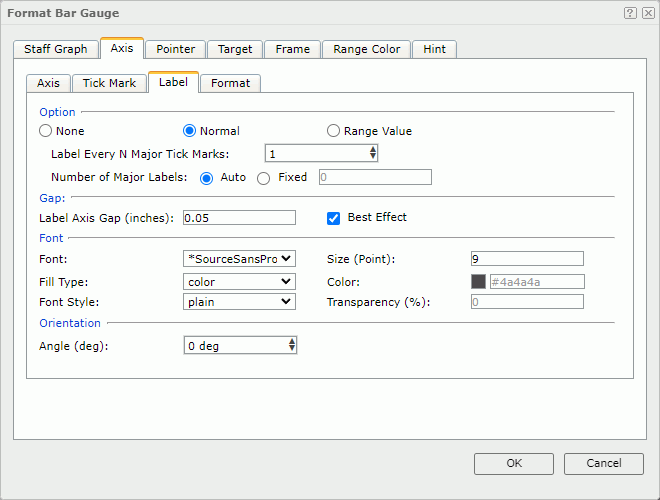Expand the Font Style dropdown
Screen dimensions: 660x500
click(x=239, y=302)
